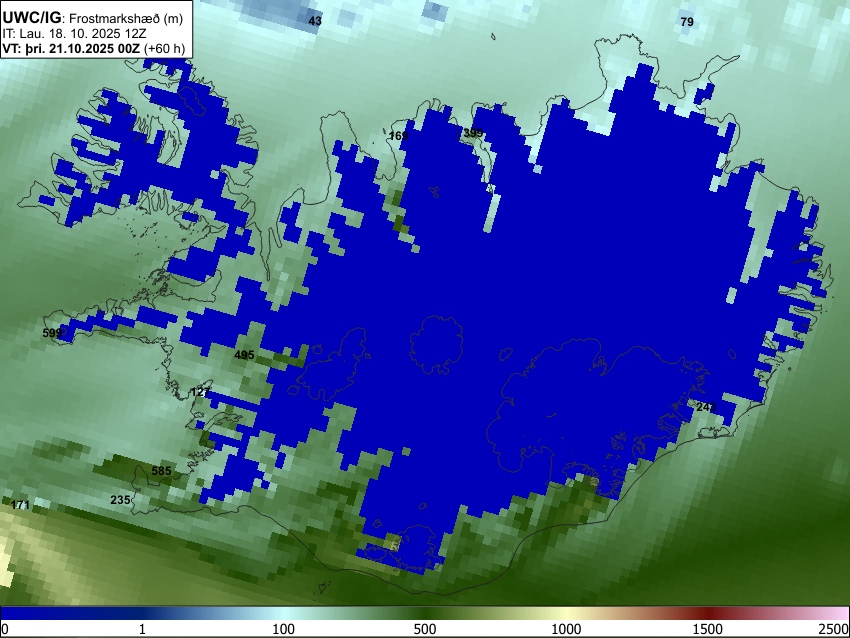Click the color scale label 1500
850x638 pixels.
pyautogui.click(x=707, y=629)
